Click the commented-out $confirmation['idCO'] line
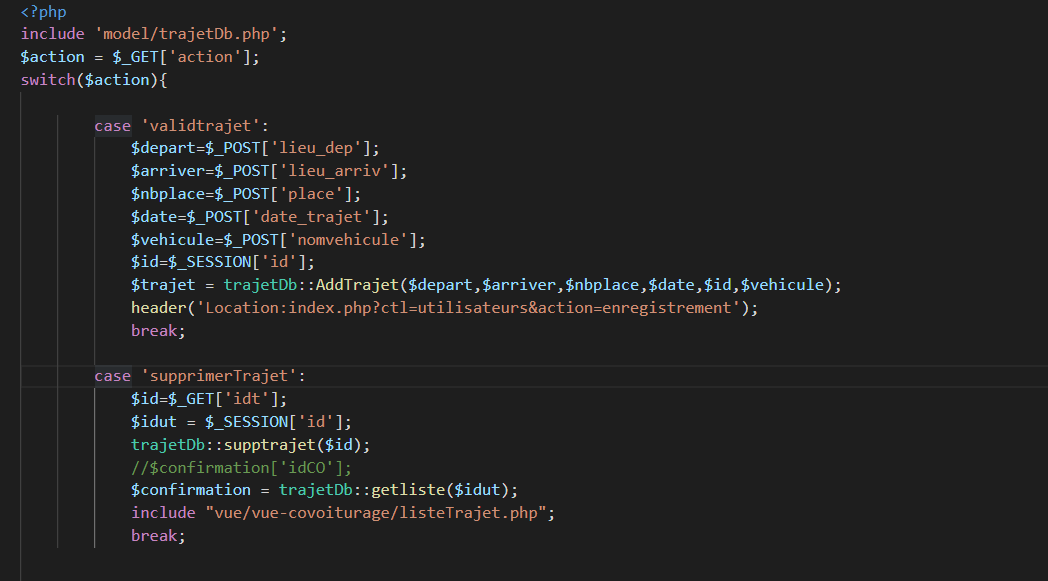The image size is (1048, 581). (242, 467)
